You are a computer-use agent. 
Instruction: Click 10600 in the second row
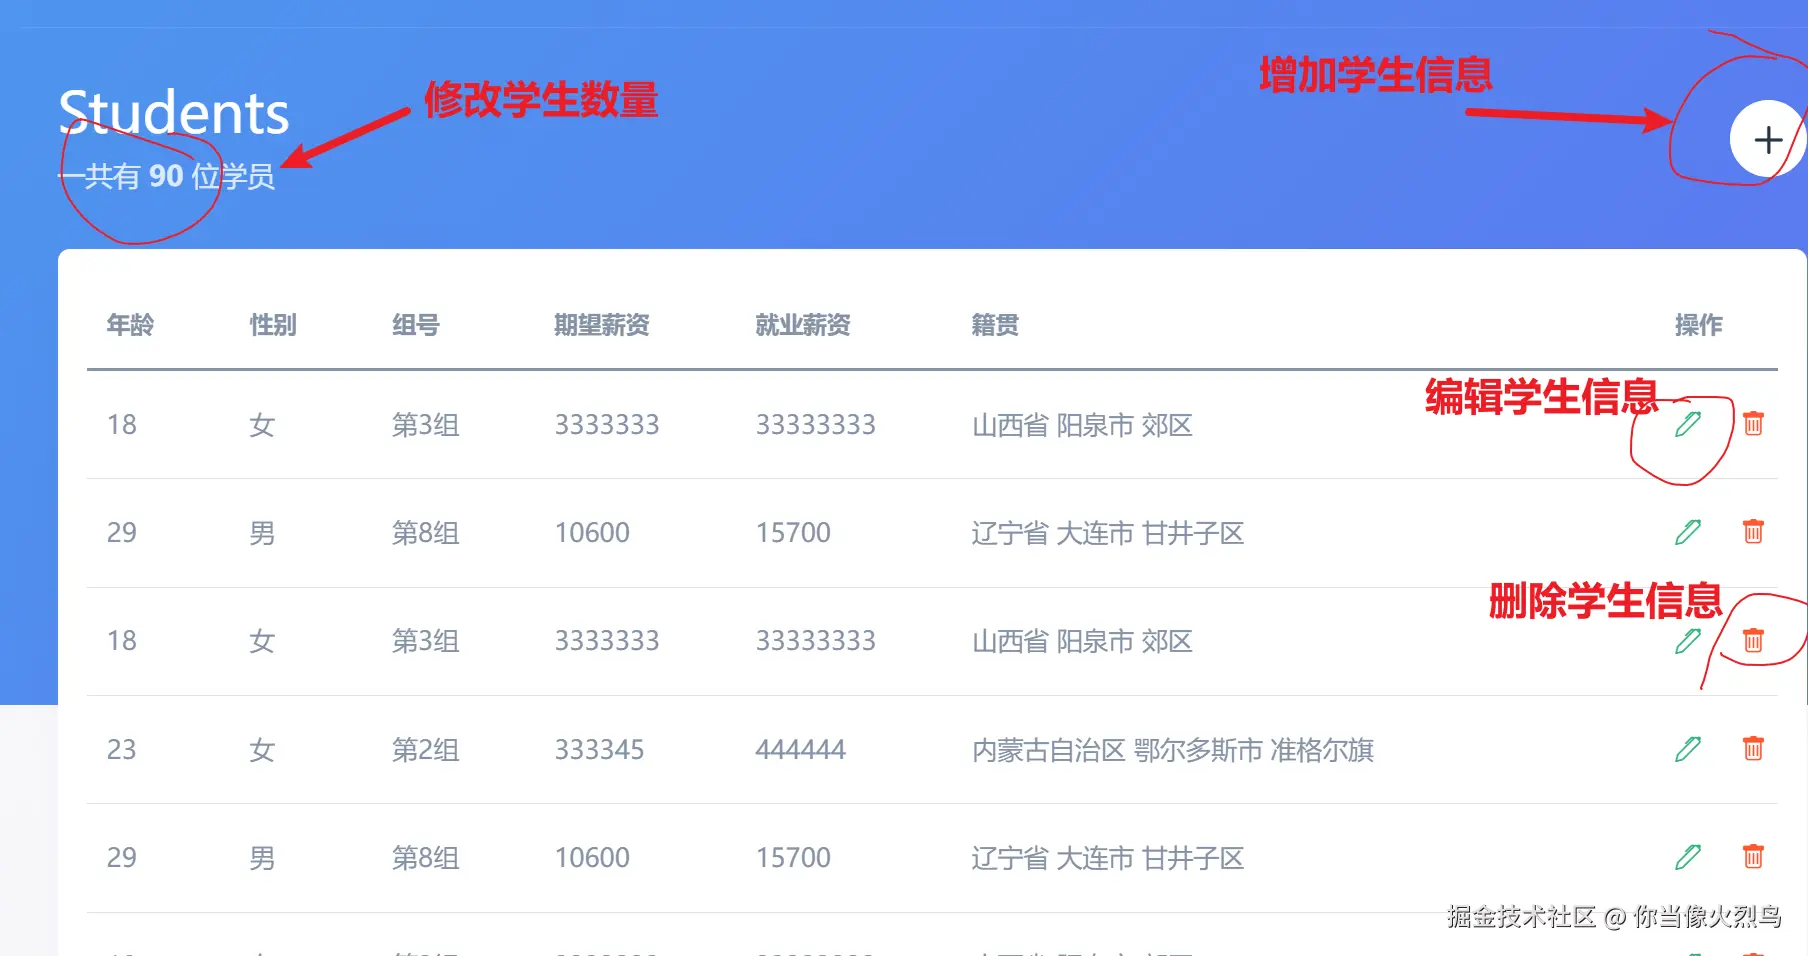click(593, 532)
